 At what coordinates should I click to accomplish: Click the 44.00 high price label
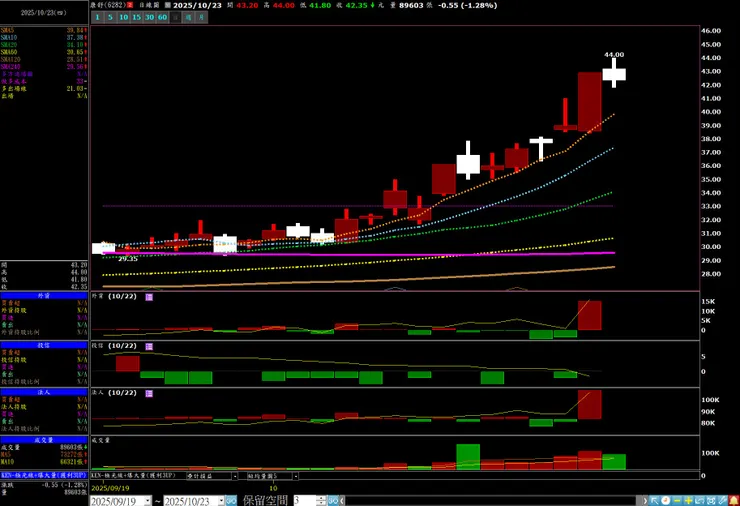click(x=614, y=55)
